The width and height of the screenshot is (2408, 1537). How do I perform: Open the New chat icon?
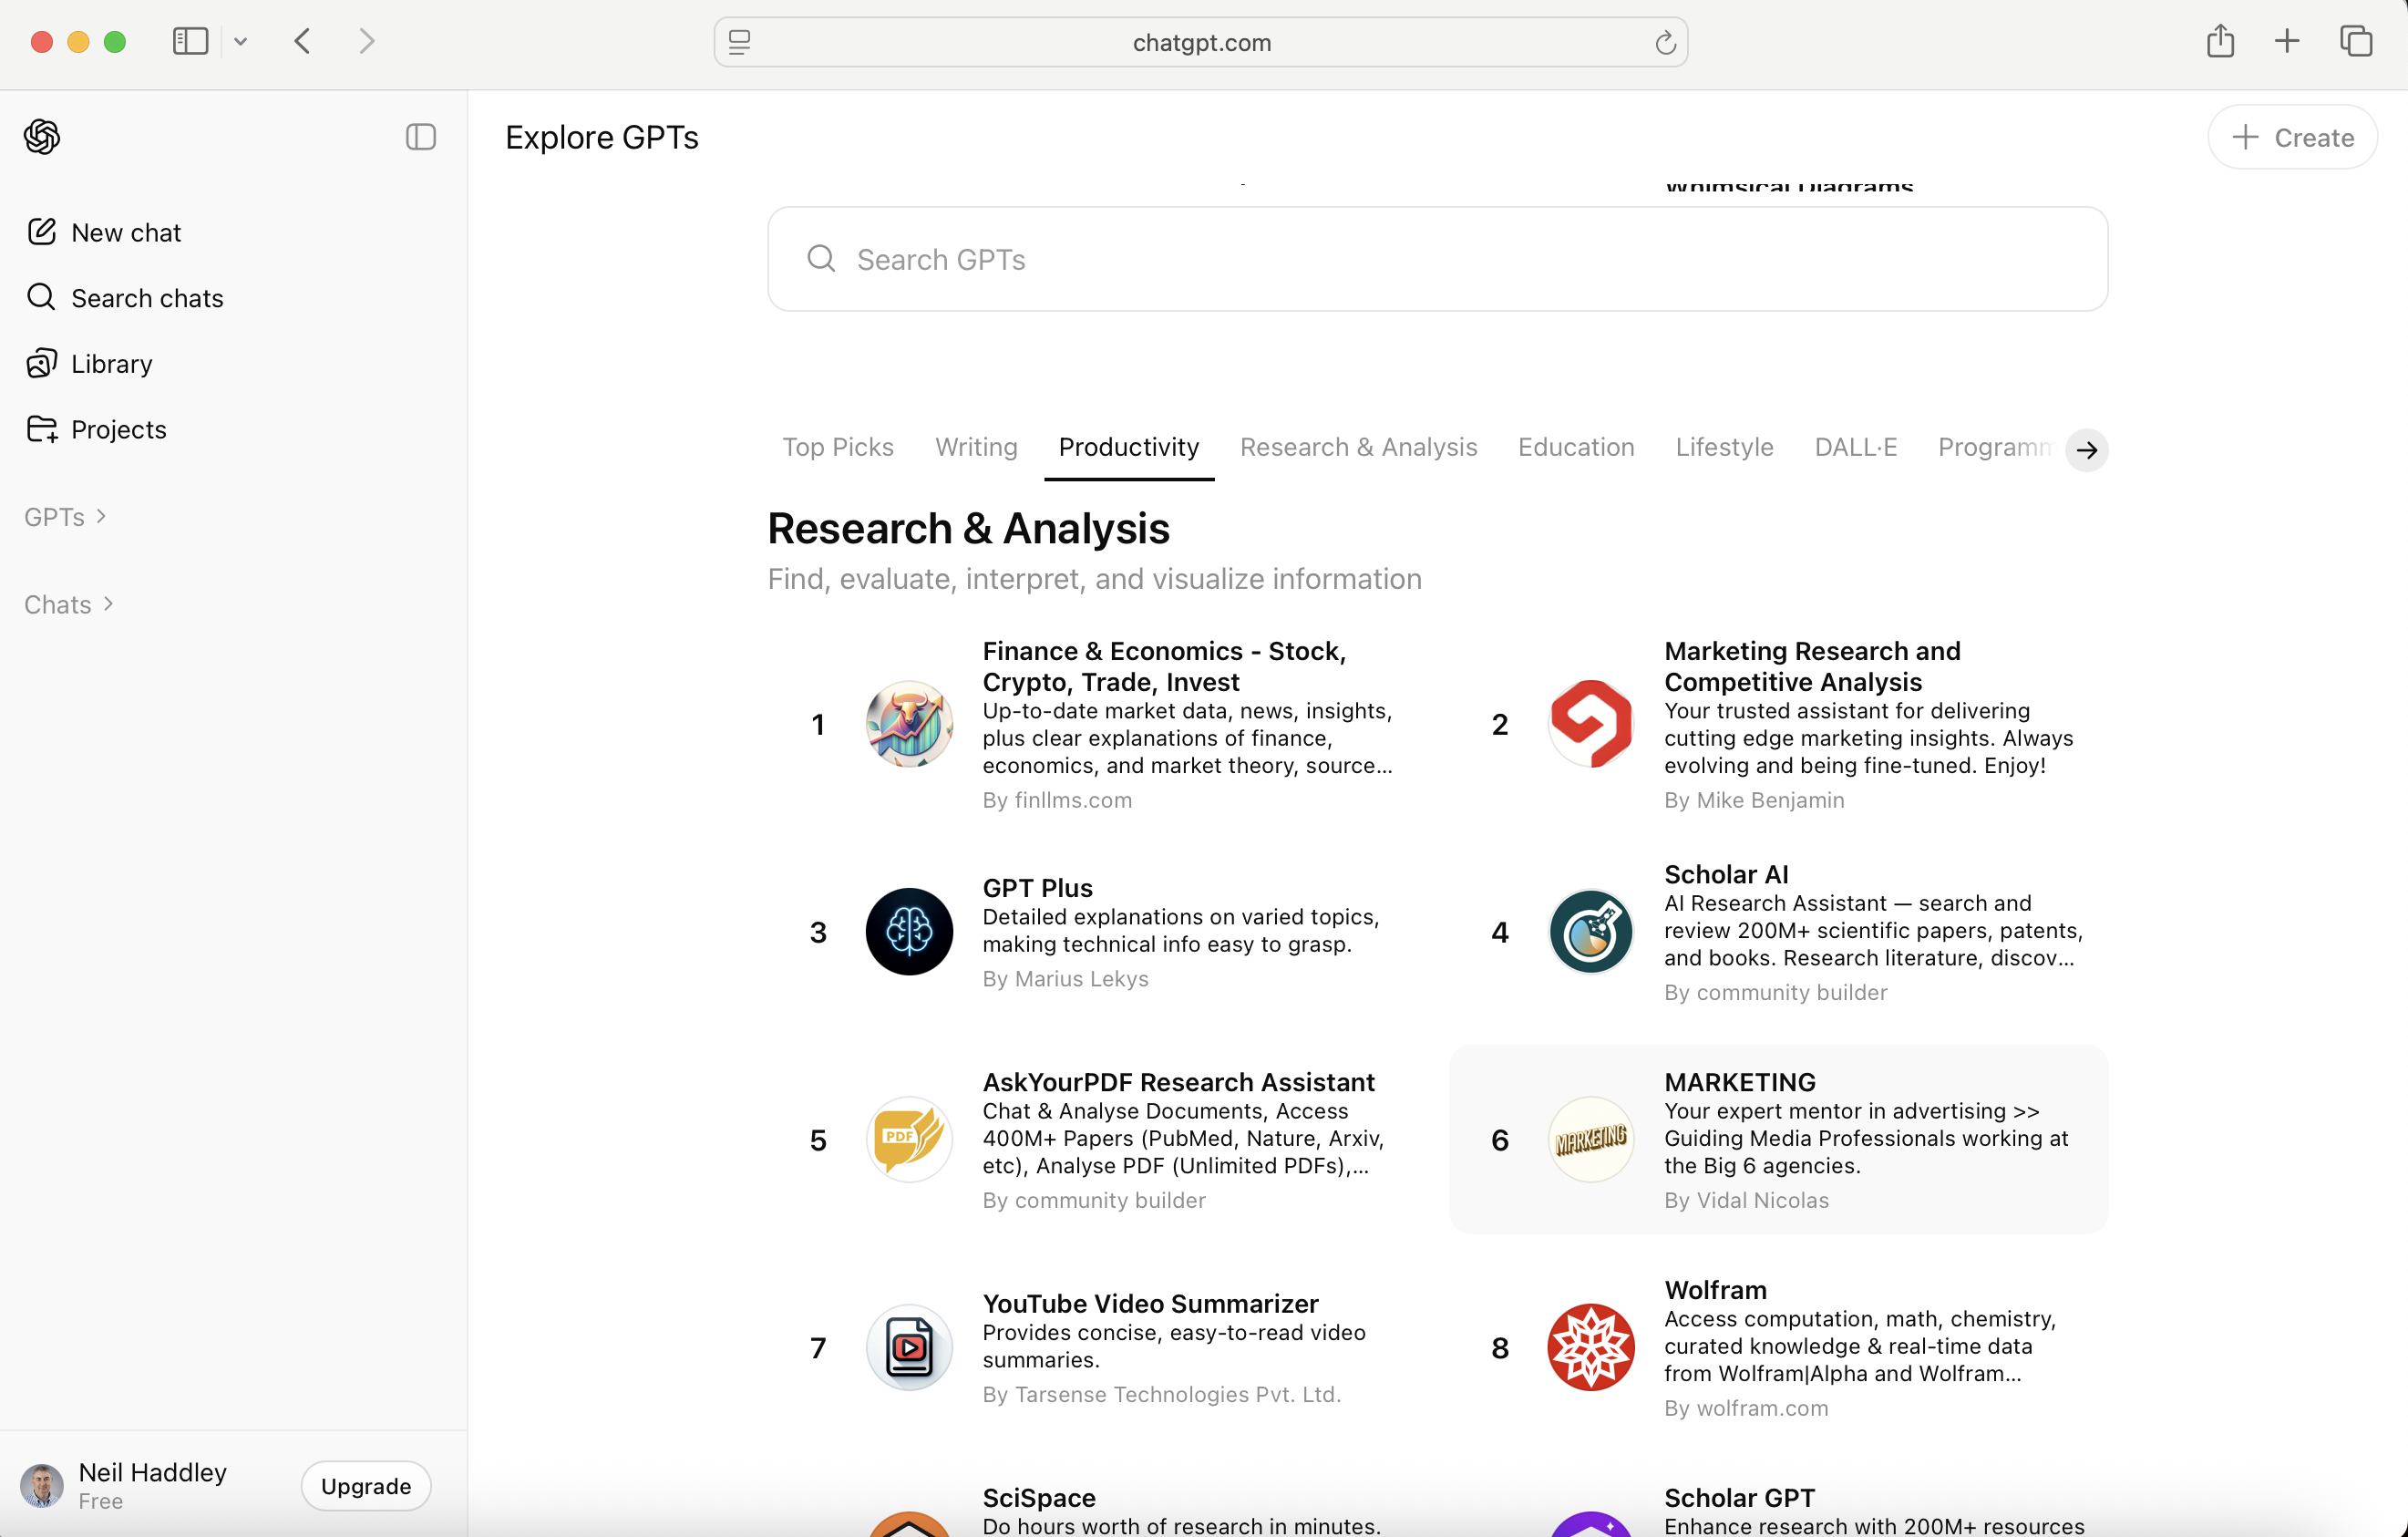(x=41, y=232)
